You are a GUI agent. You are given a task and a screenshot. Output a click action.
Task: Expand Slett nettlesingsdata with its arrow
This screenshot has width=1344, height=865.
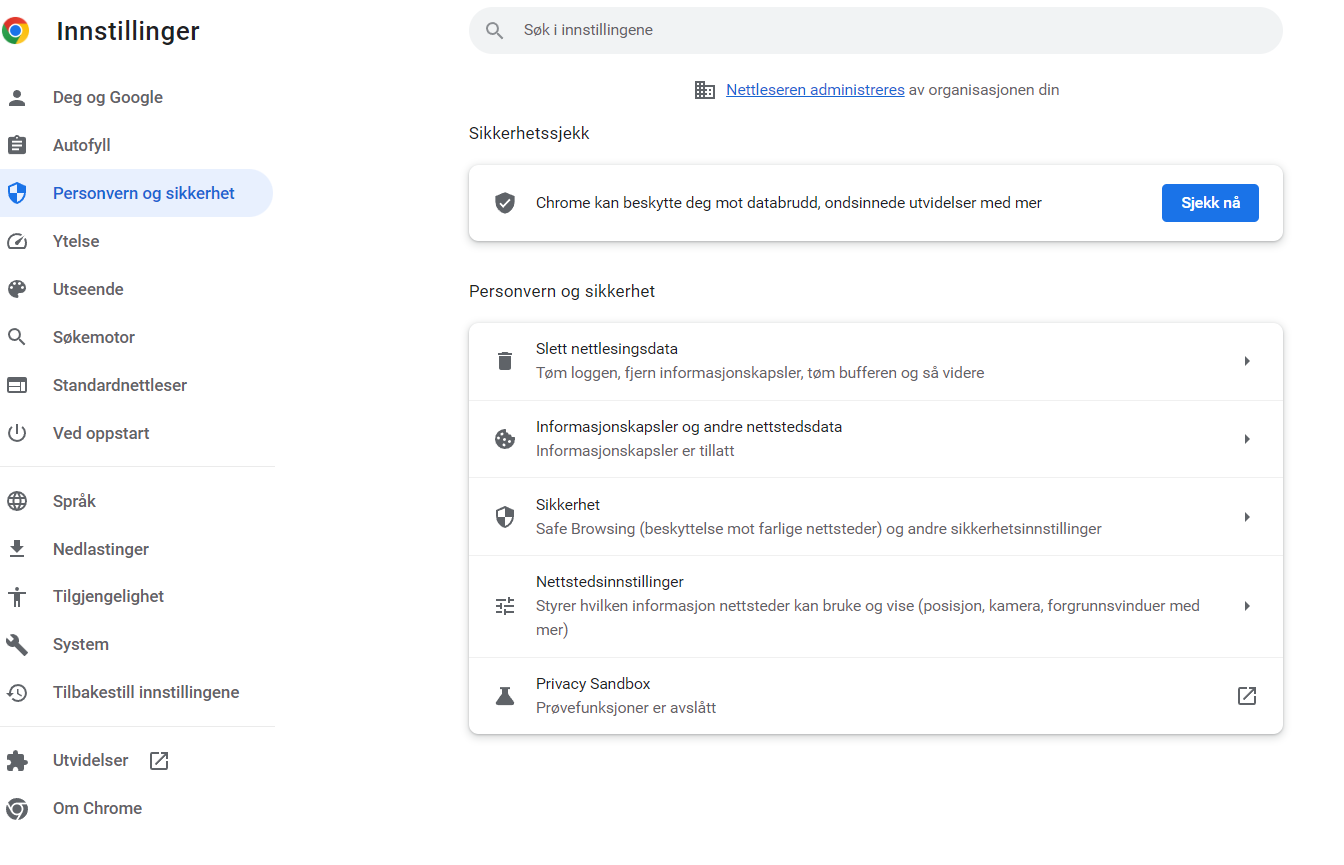[x=1246, y=361]
